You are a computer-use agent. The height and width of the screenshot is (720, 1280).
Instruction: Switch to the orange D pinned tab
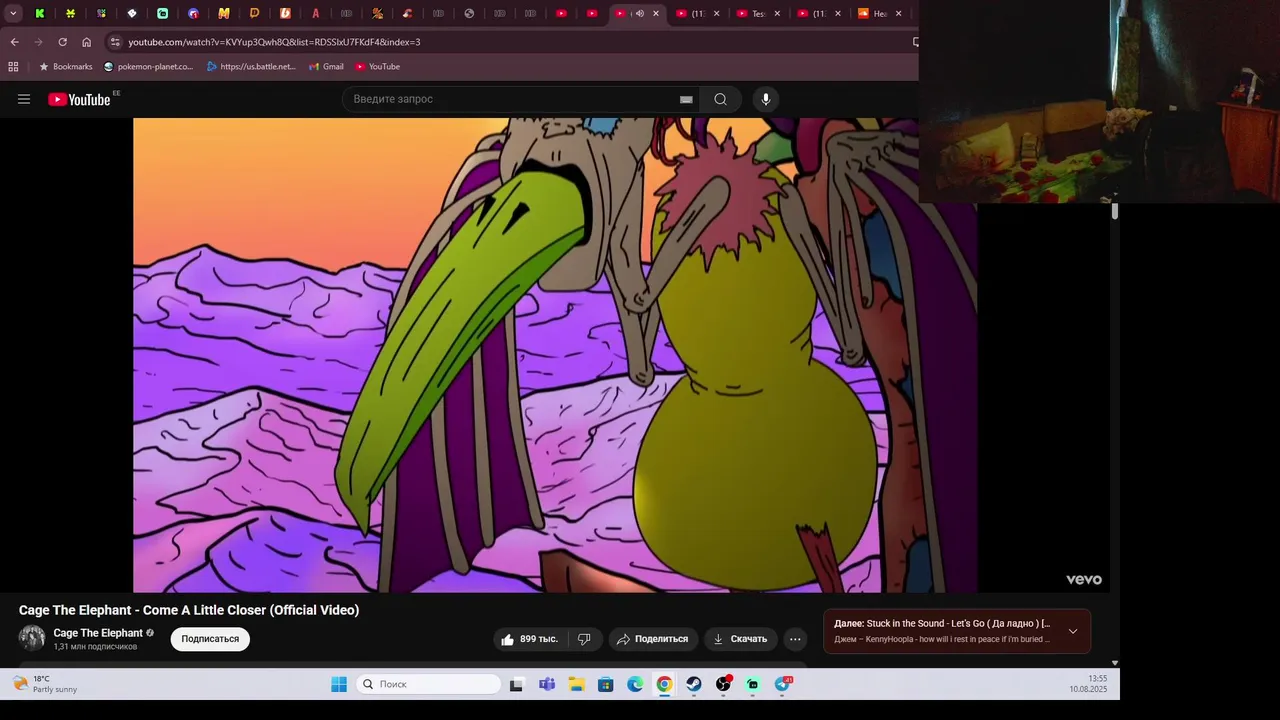(x=254, y=14)
